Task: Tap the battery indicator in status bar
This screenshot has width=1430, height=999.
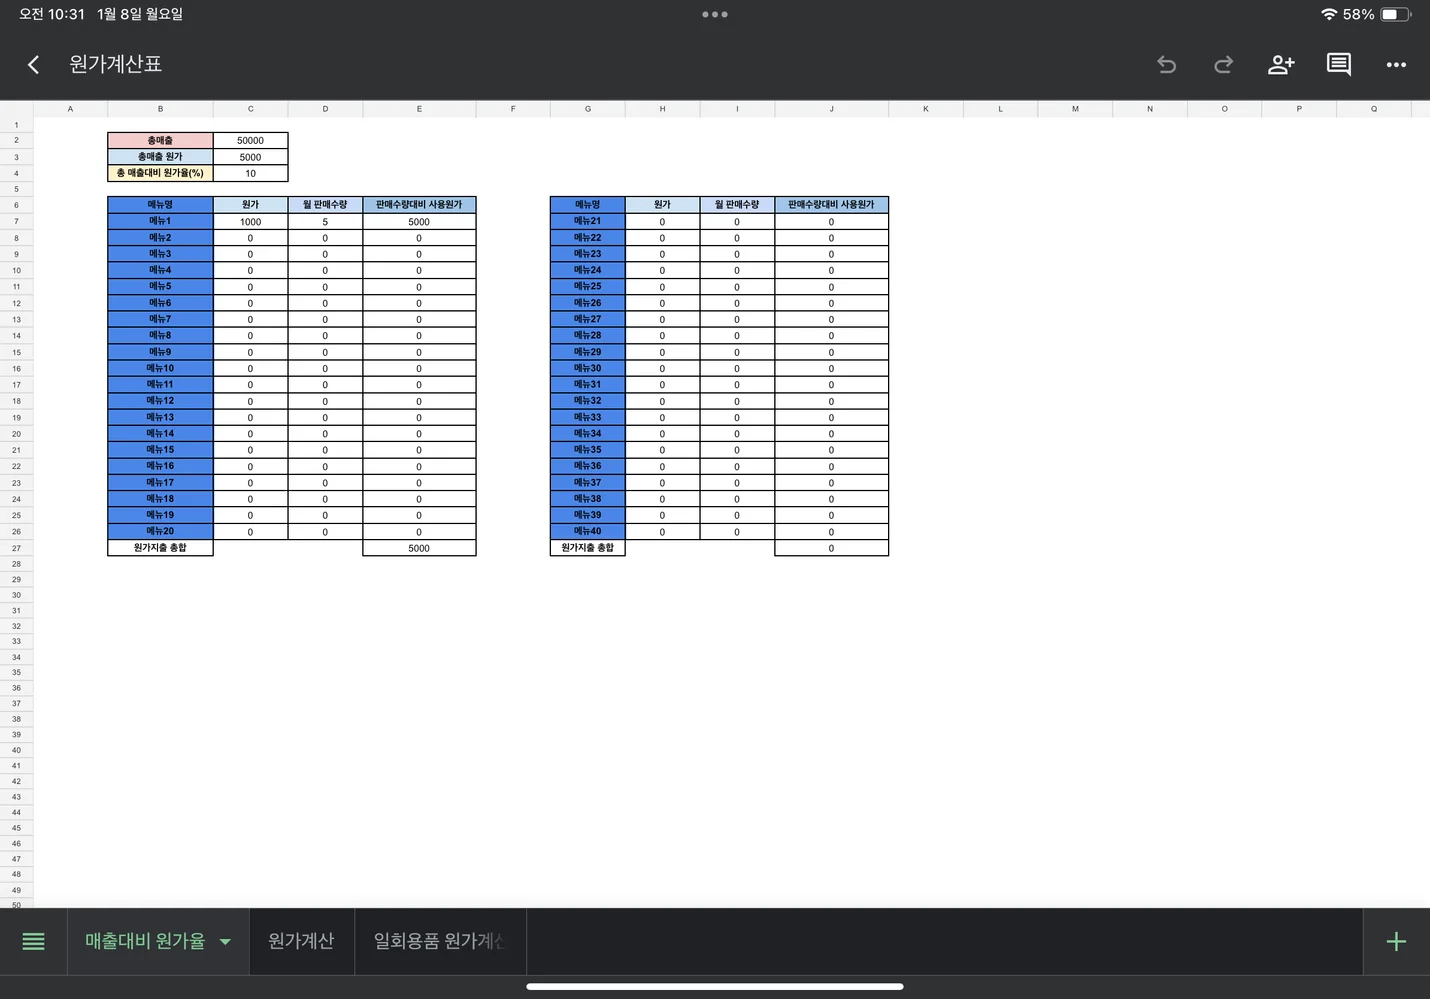Action: click(x=1396, y=14)
